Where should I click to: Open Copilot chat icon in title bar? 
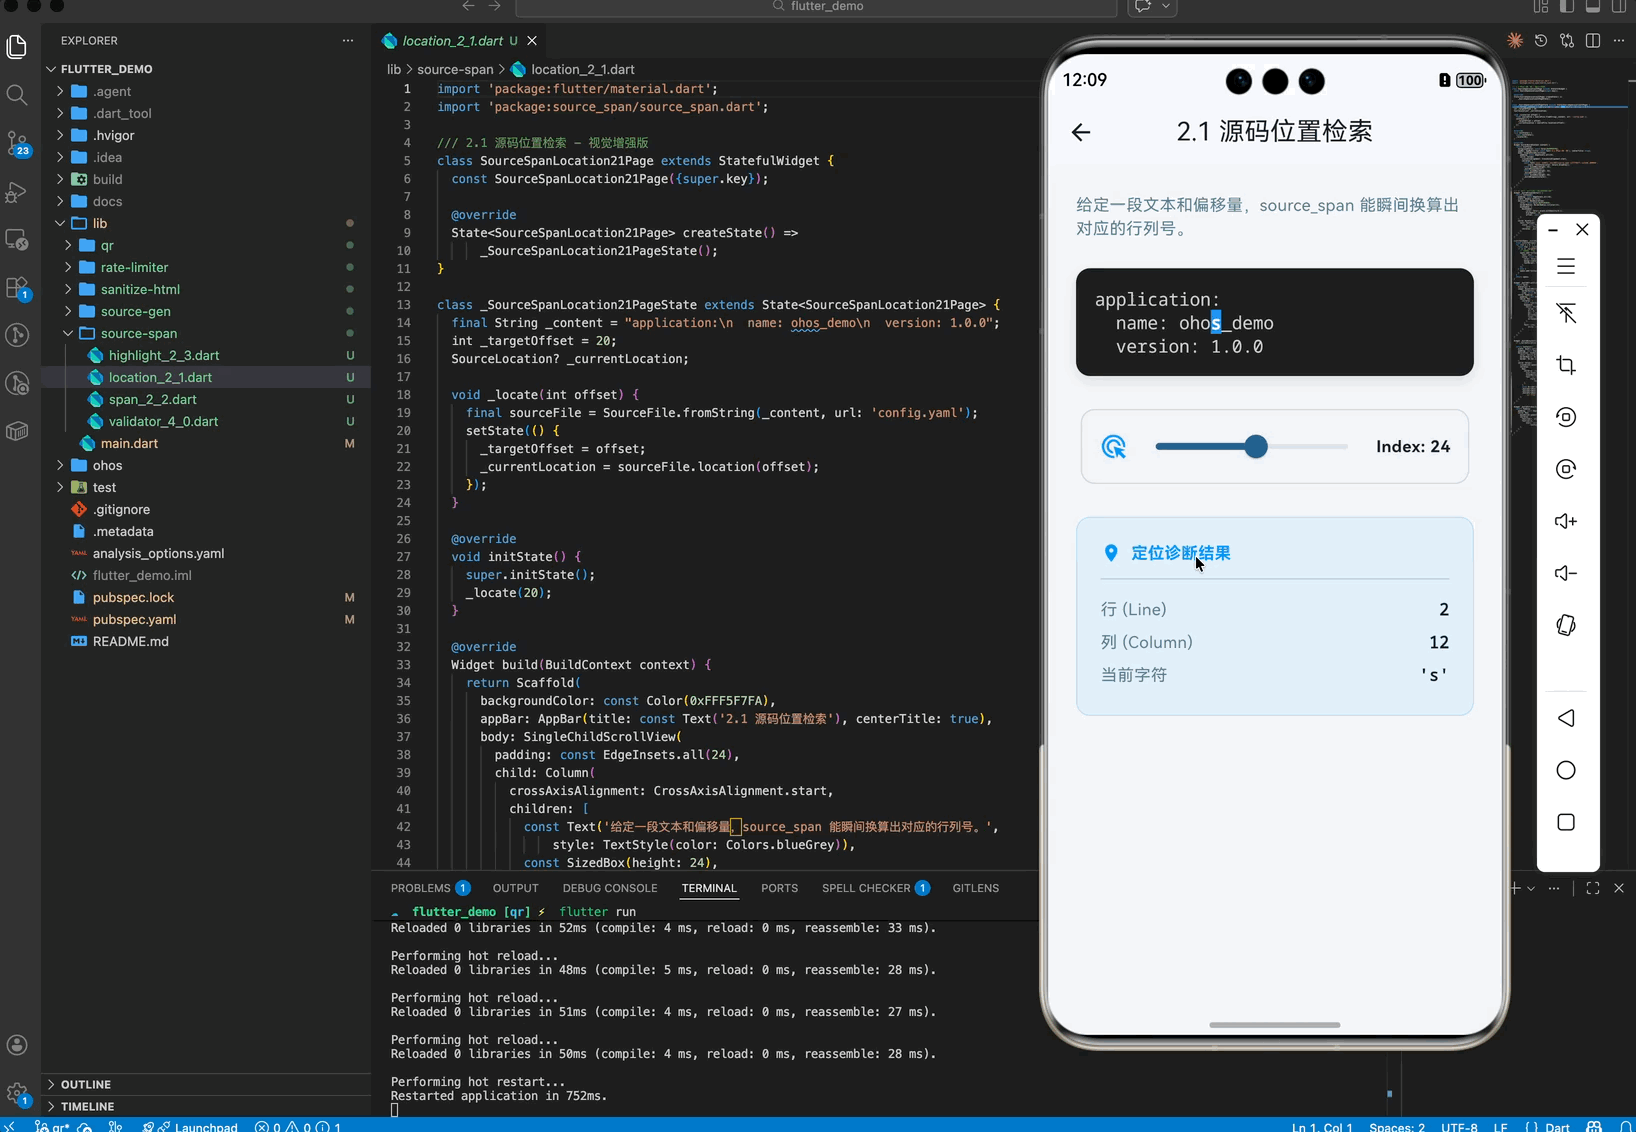1143,6
